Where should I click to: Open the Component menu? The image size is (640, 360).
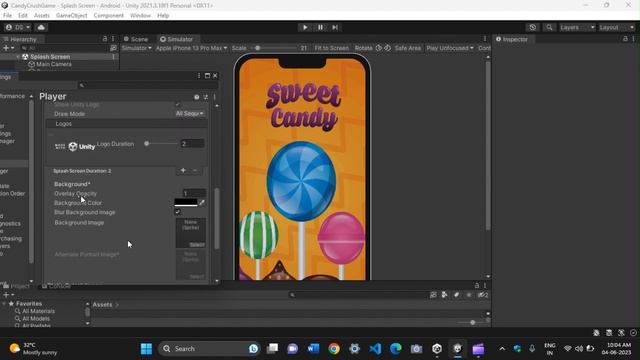click(109, 16)
